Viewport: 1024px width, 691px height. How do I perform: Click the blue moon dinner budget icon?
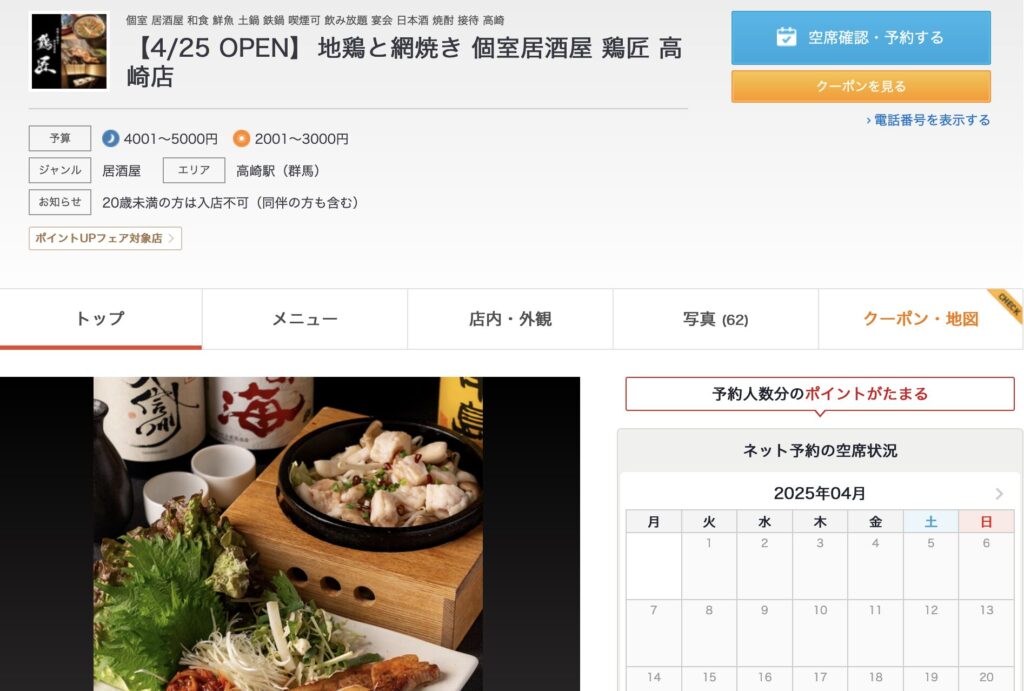pyautogui.click(x=110, y=138)
